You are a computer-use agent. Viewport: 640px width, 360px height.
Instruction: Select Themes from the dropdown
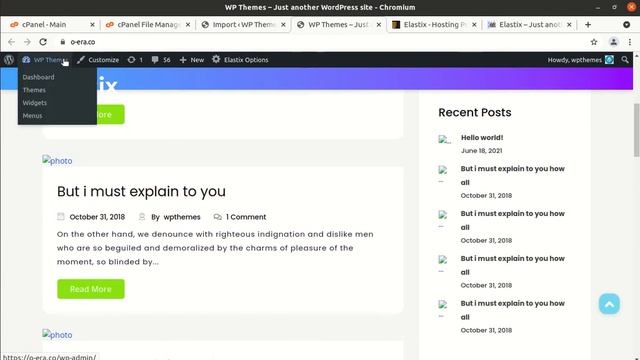point(34,90)
